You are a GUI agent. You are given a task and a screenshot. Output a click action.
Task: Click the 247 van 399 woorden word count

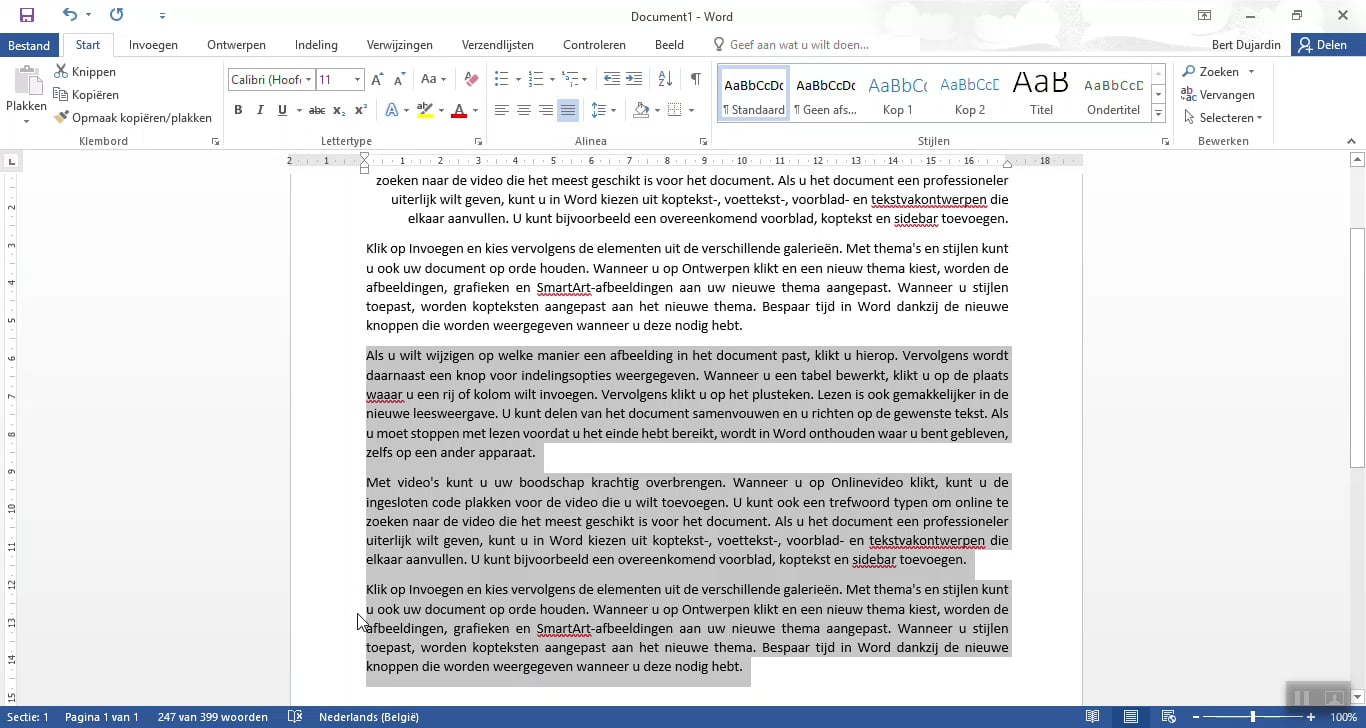pyautogui.click(x=212, y=717)
